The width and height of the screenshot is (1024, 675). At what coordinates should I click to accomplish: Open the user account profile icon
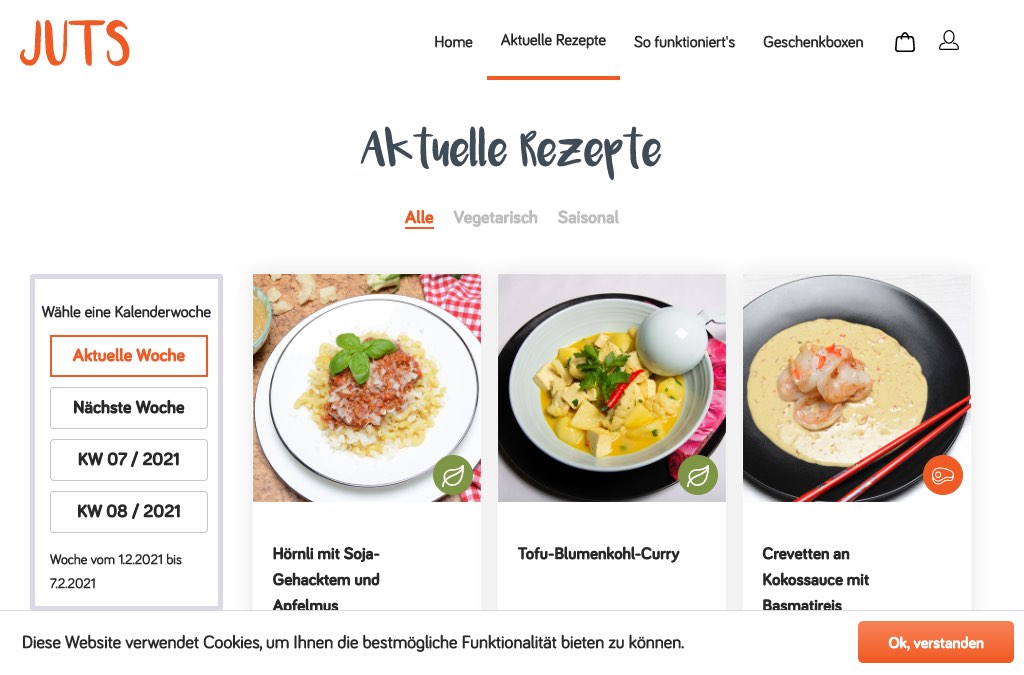pyautogui.click(x=949, y=40)
